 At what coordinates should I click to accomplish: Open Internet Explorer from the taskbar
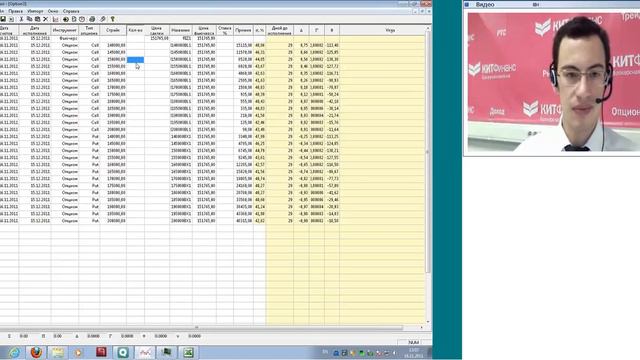15,352
